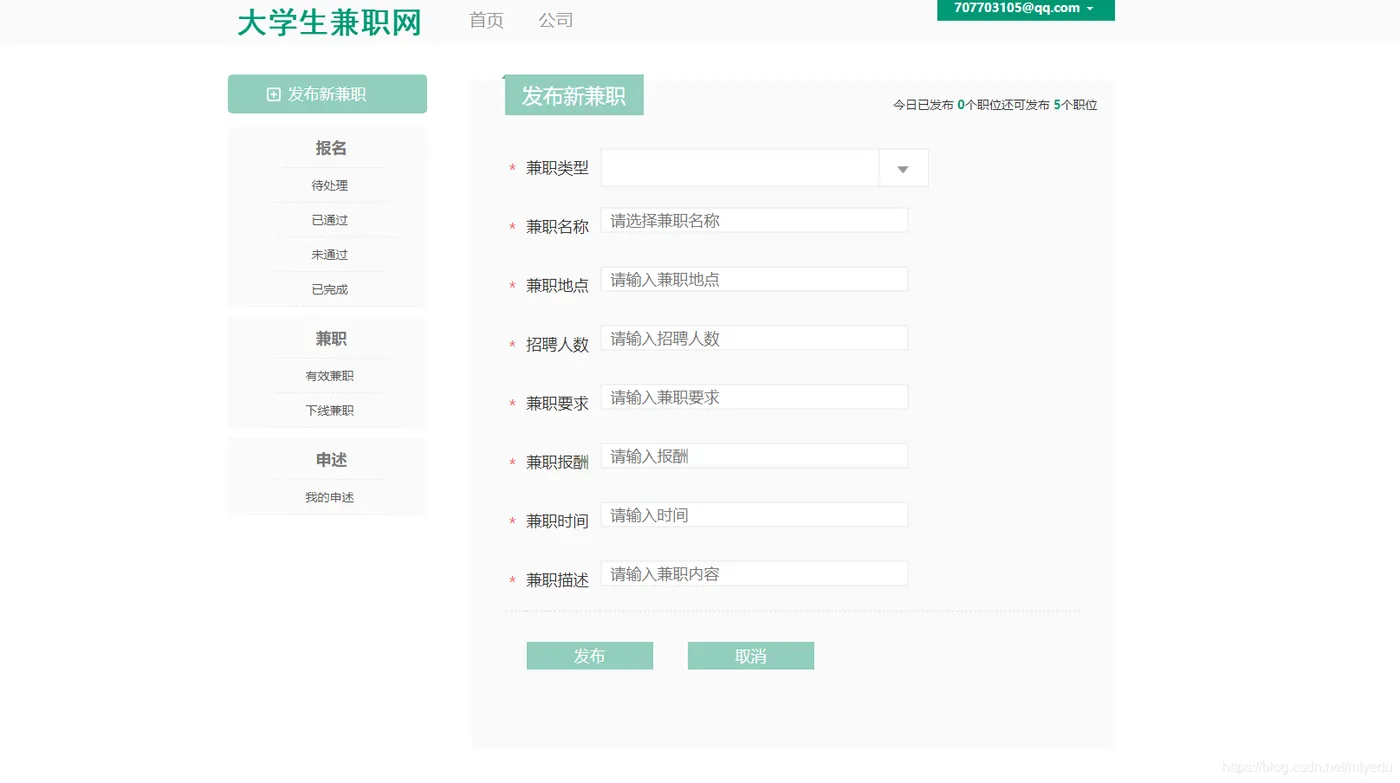The width and height of the screenshot is (1400, 783).
Task: Click the 兼职报酬 field label
Action: pos(557,462)
